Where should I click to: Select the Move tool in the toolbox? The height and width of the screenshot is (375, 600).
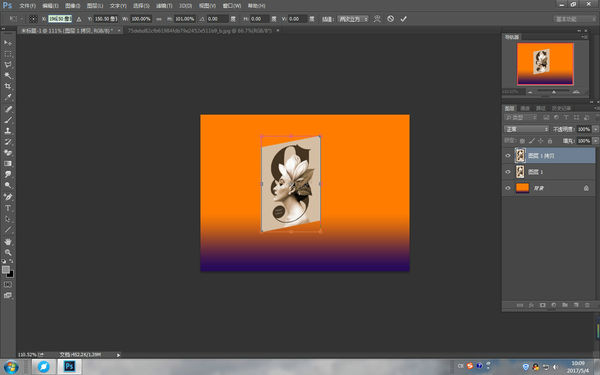8,42
